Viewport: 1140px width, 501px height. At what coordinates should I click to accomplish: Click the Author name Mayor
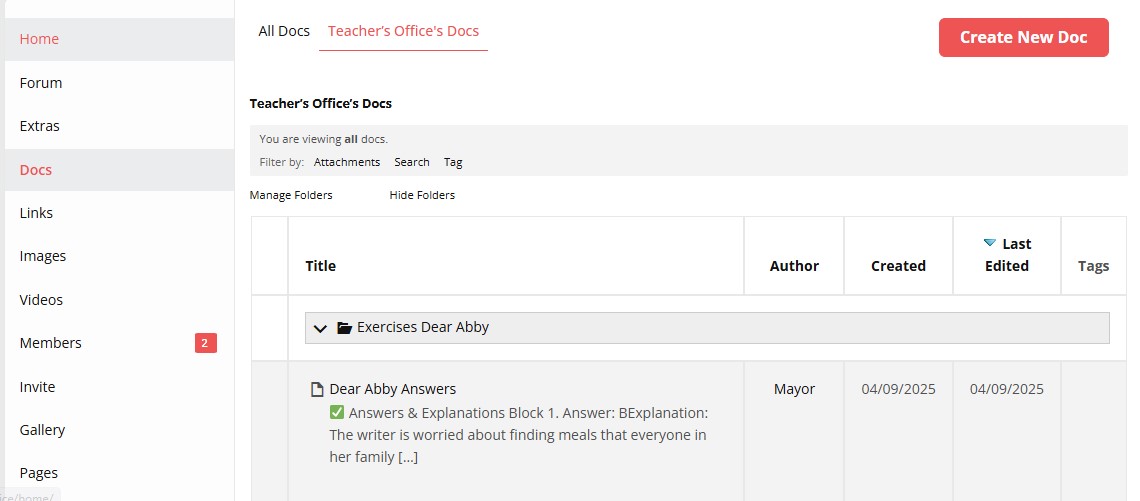[x=794, y=389]
